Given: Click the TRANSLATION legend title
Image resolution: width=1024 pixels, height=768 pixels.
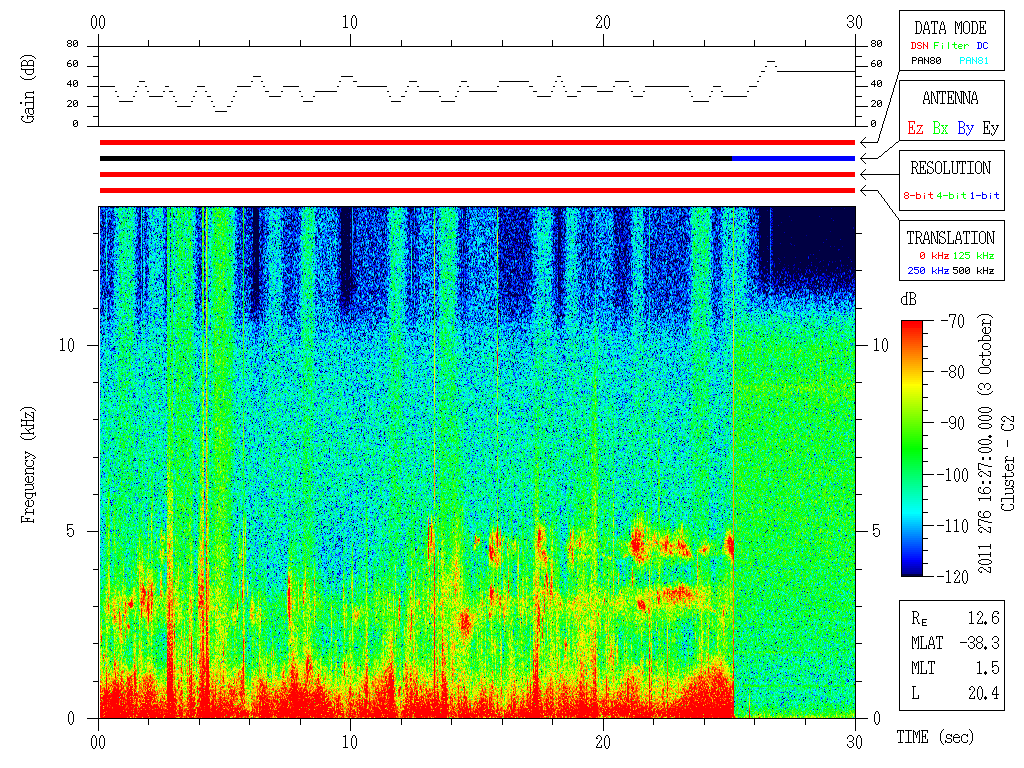Looking at the screenshot, I should pos(950,238).
